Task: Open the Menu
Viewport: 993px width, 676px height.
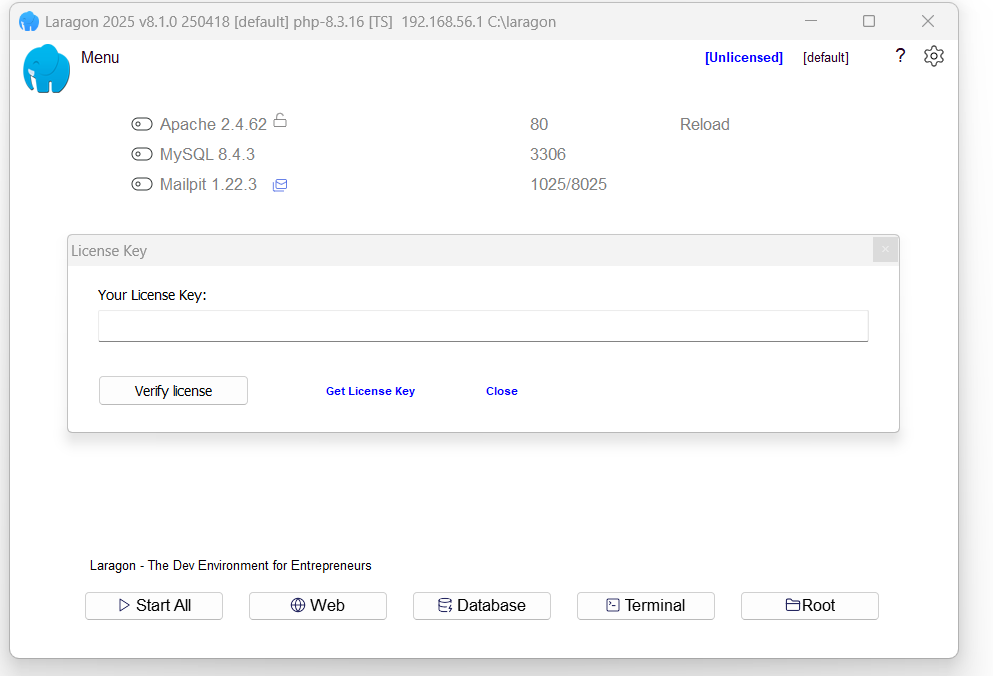Action: click(100, 58)
